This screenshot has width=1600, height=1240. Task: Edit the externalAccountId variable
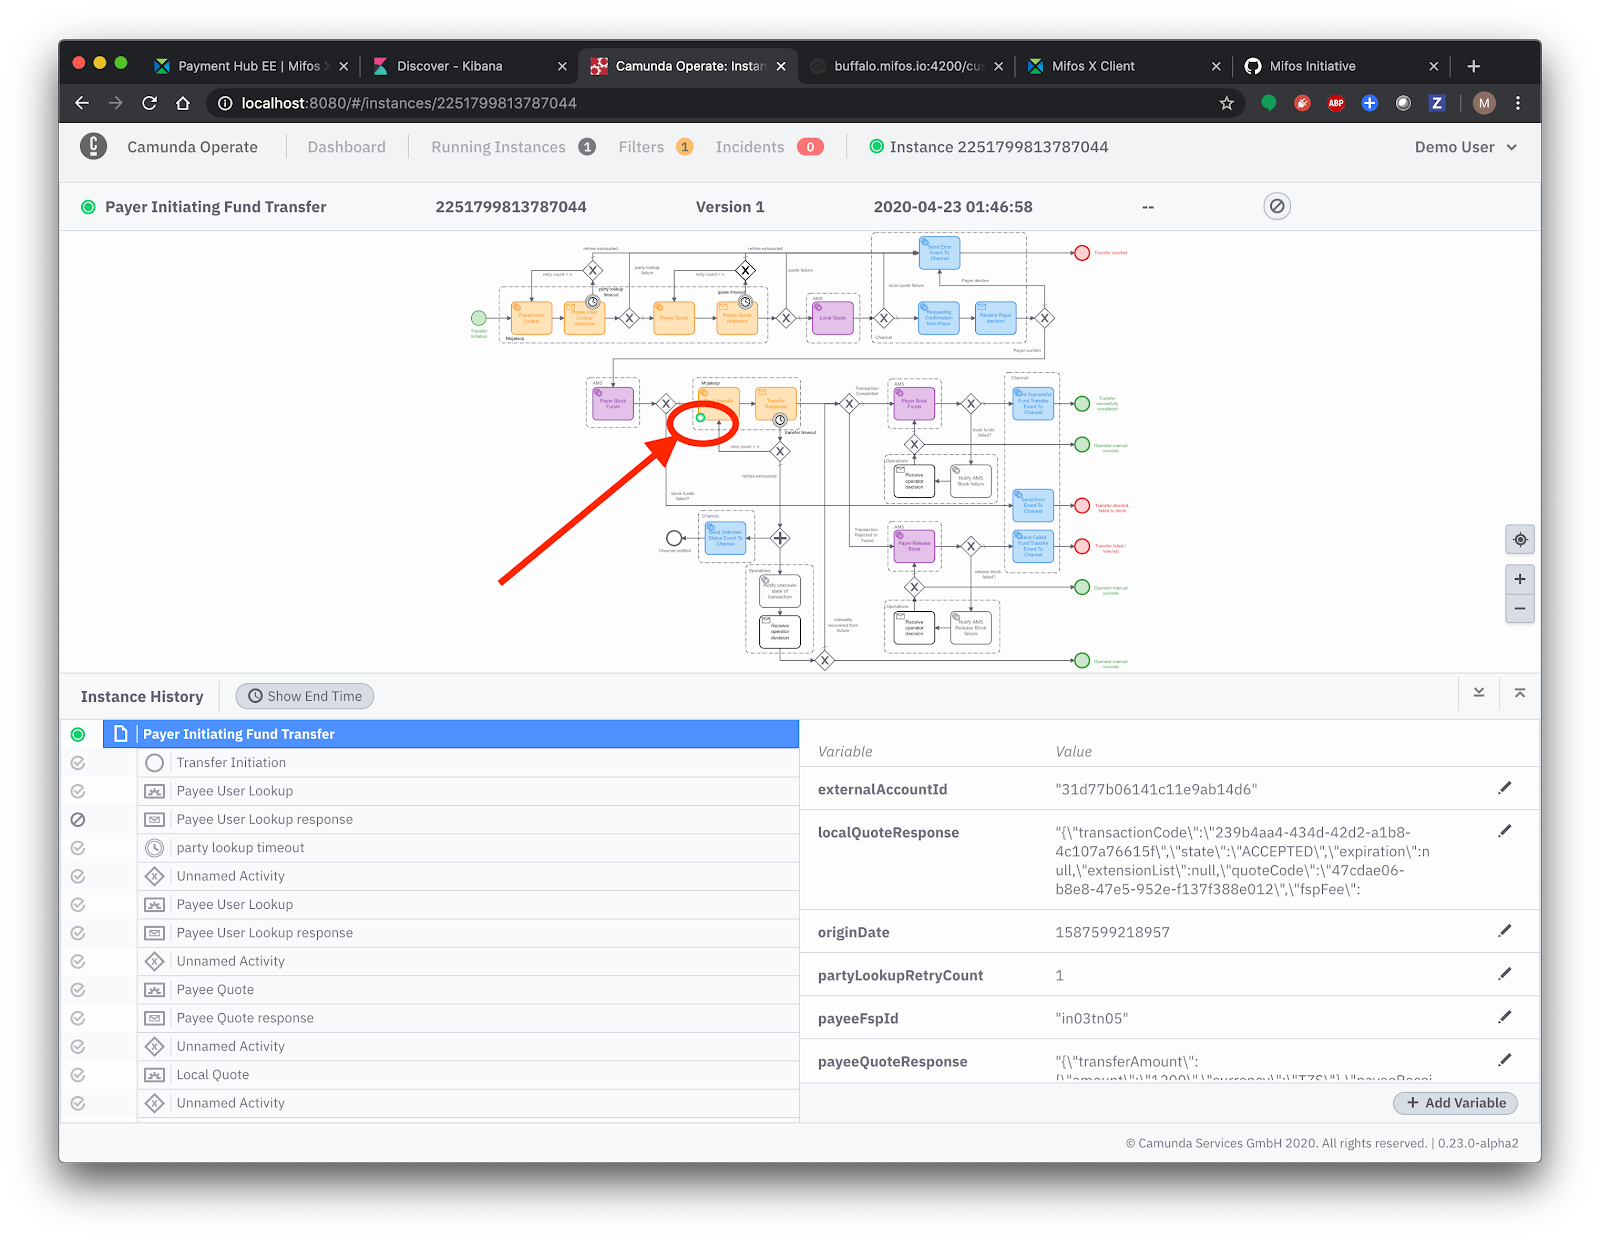pos(1505,788)
